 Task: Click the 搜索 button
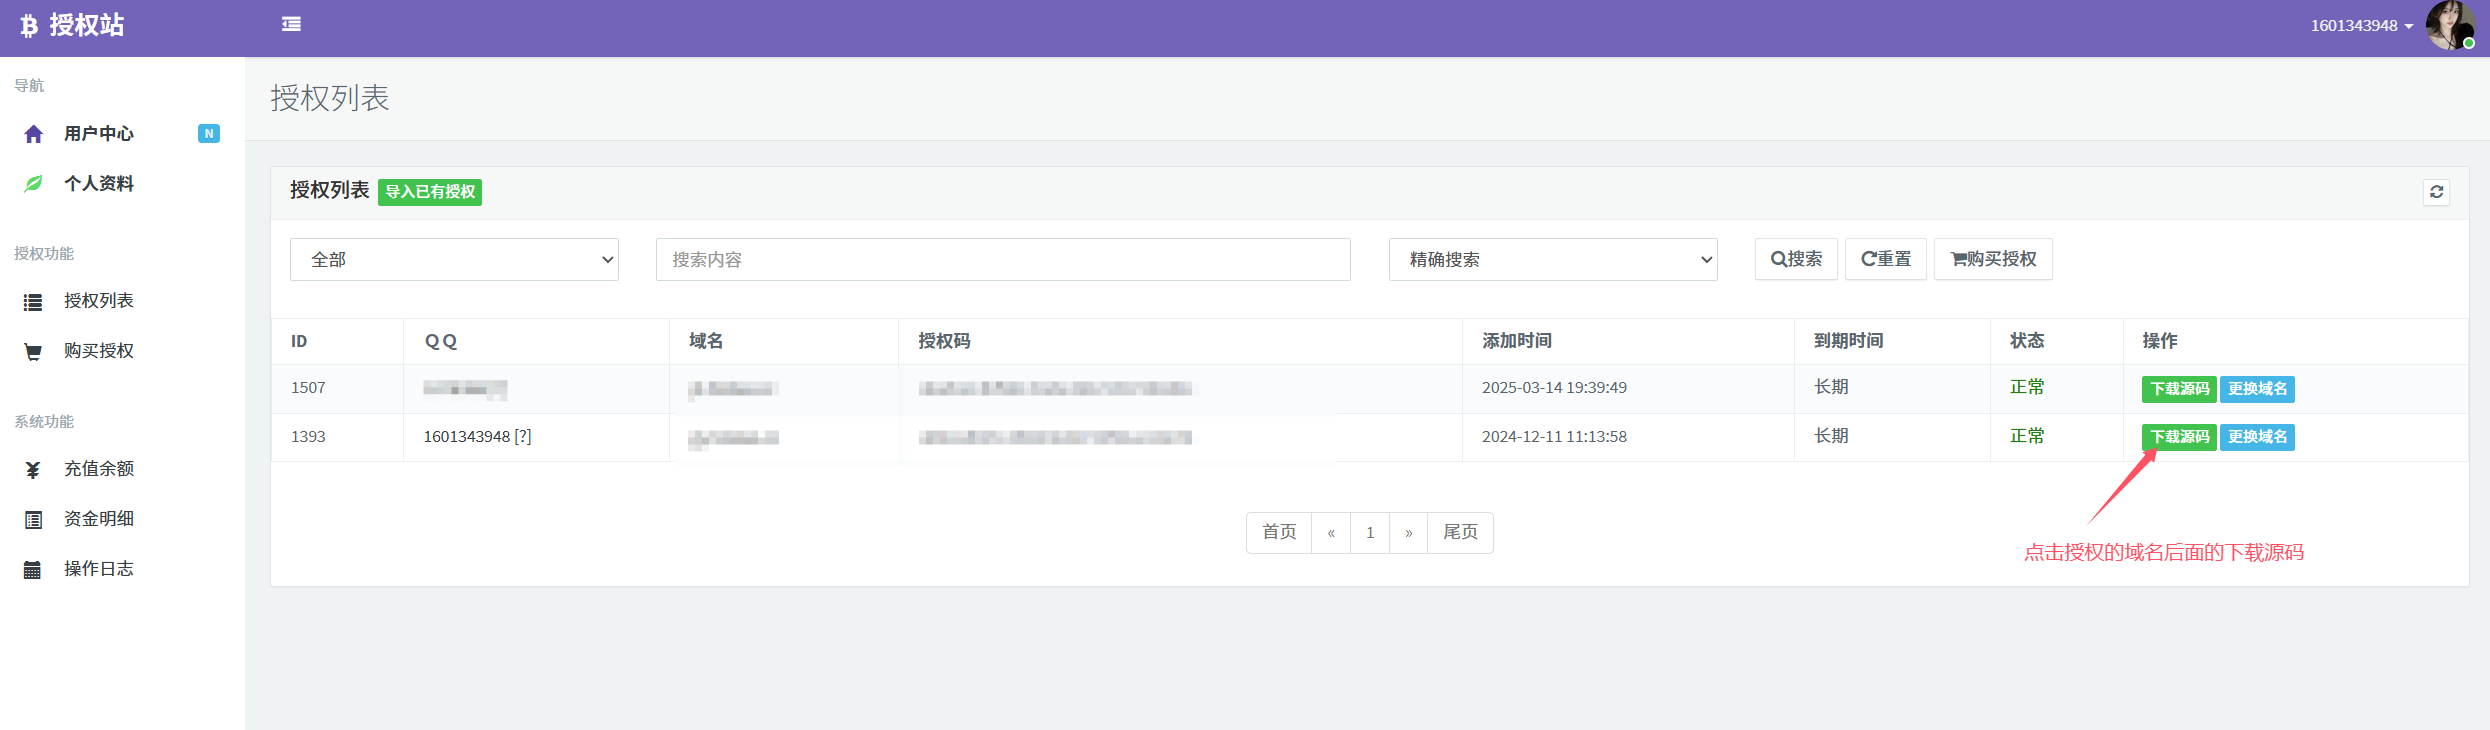click(x=1796, y=259)
